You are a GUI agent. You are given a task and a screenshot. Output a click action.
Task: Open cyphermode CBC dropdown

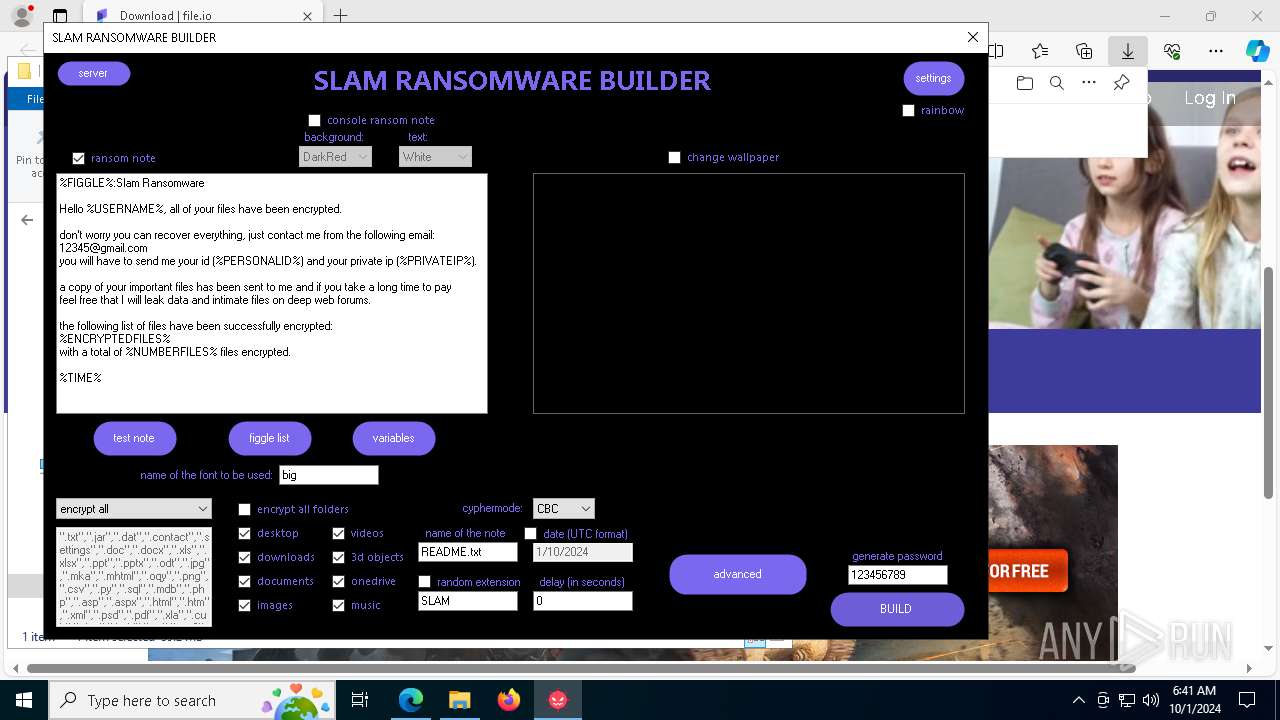click(564, 509)
